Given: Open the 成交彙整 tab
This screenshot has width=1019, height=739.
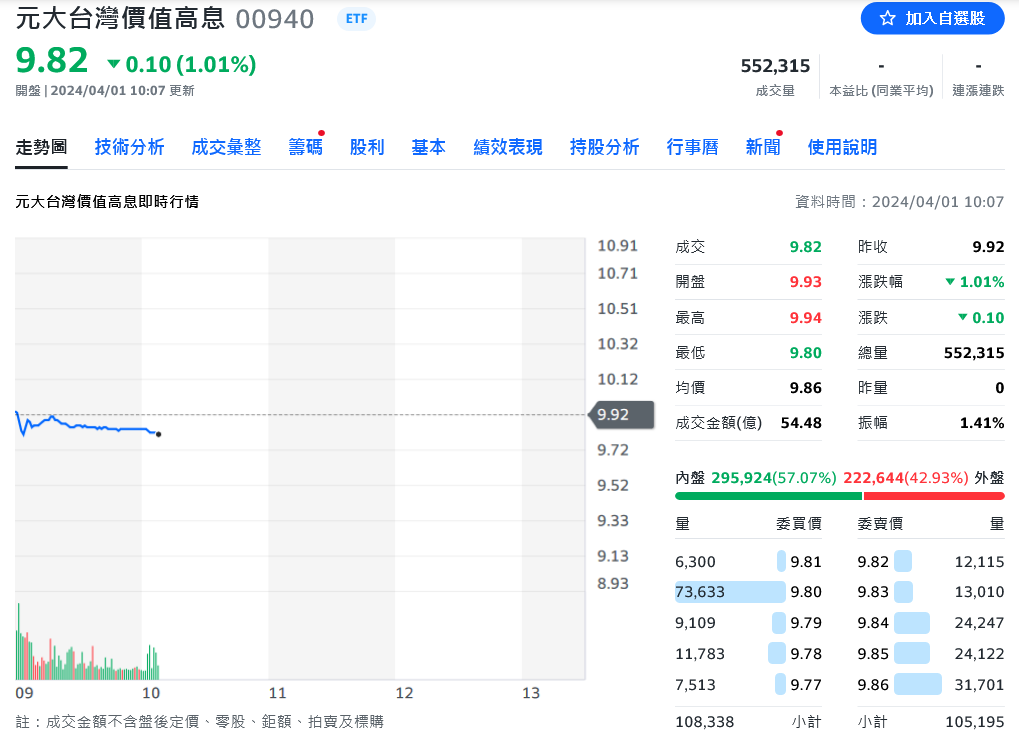Looking at the screenshot, I should (x=226, y=147).
